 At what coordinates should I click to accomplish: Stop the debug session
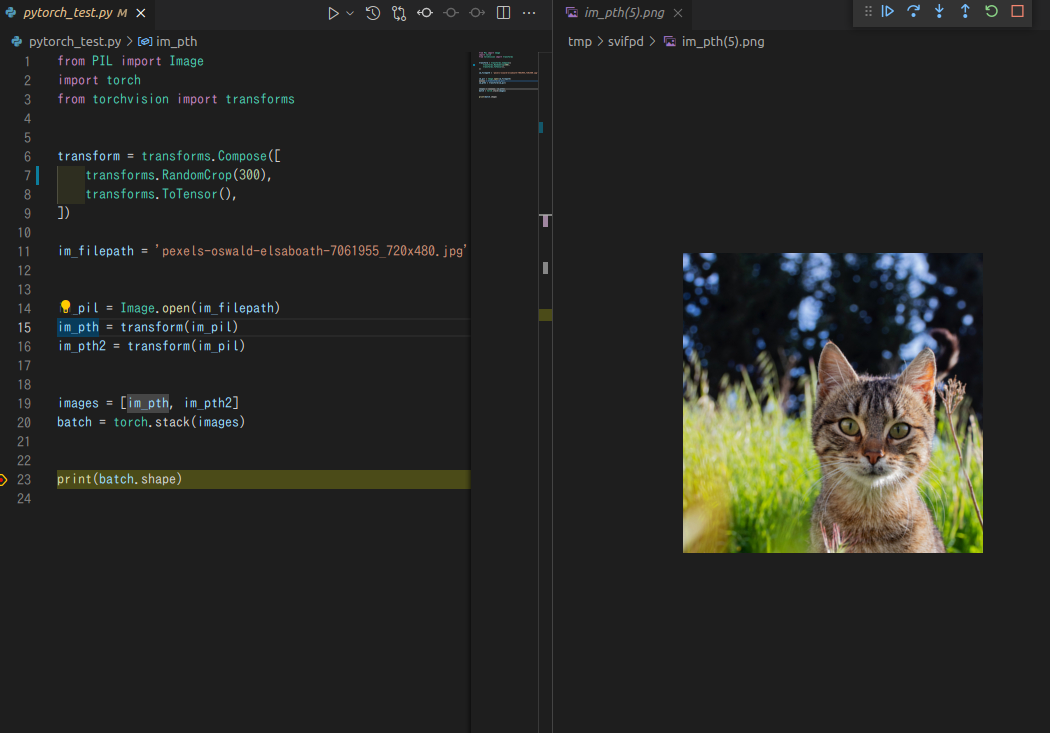[1017, 11]
